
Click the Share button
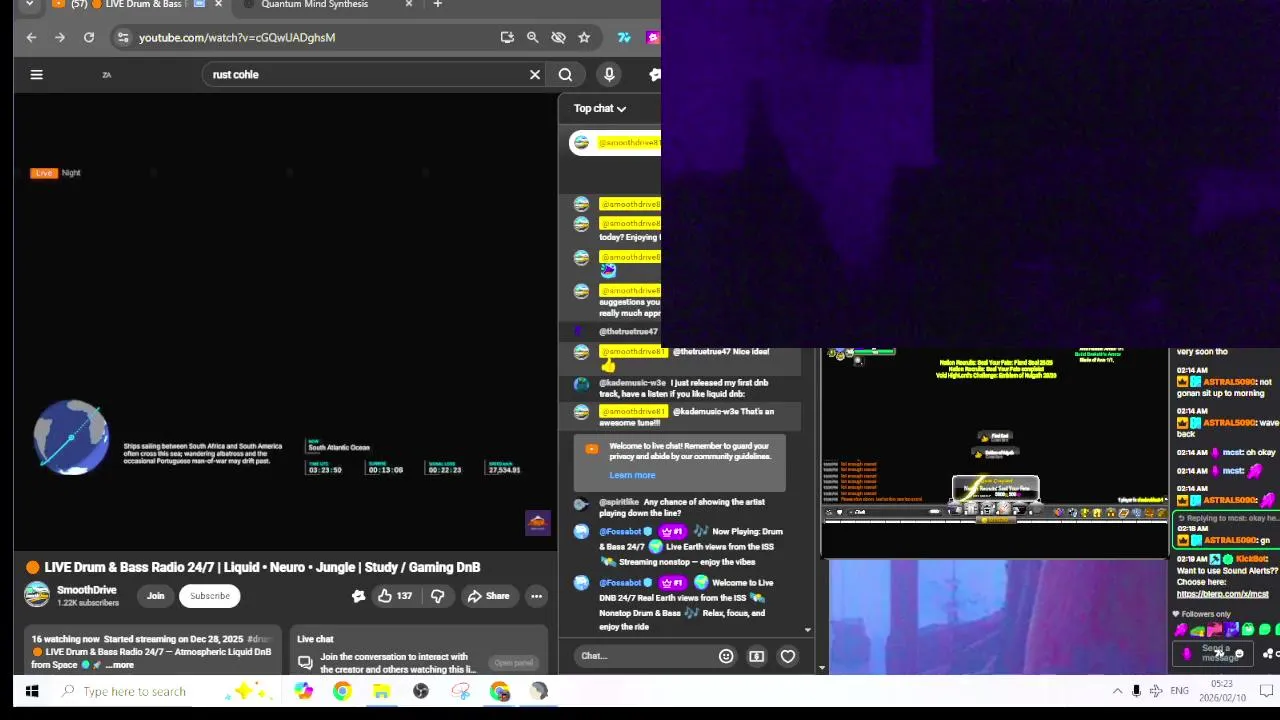488,596
